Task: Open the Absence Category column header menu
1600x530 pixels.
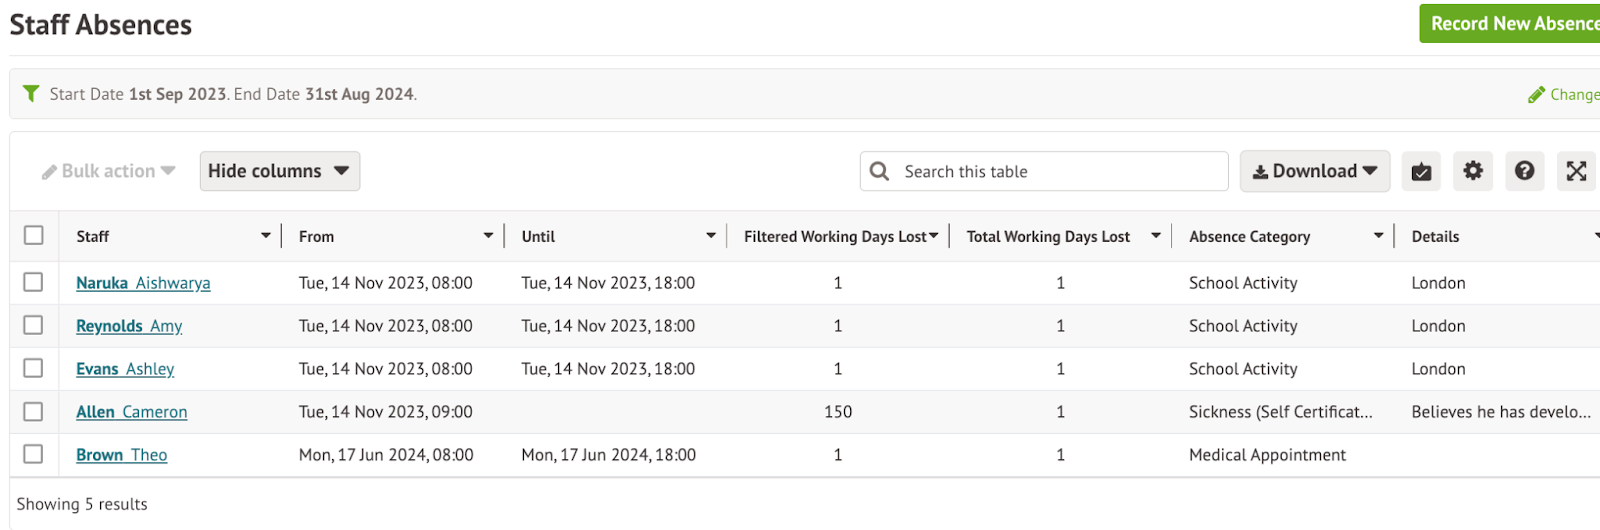Action: [x=1378, y=236]
